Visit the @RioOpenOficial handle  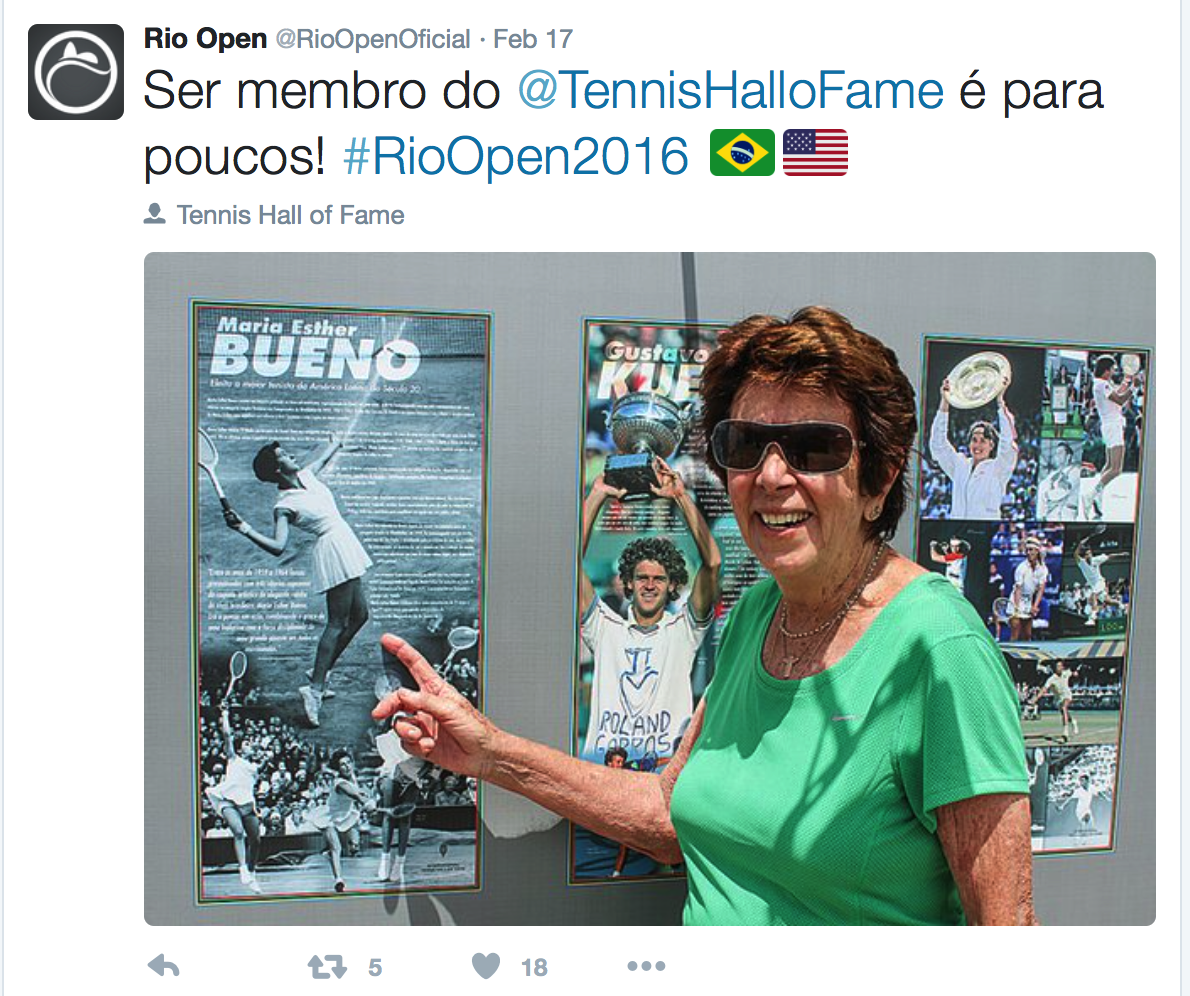[373, 39]
